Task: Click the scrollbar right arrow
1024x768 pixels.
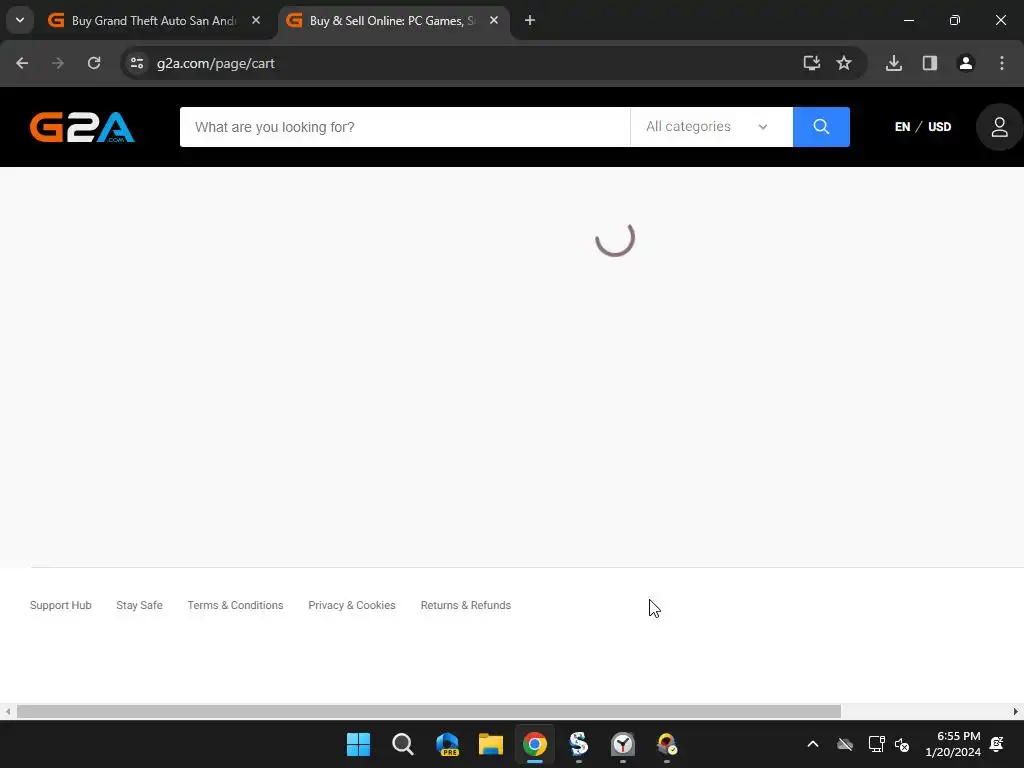Action: pos(1016,711)
